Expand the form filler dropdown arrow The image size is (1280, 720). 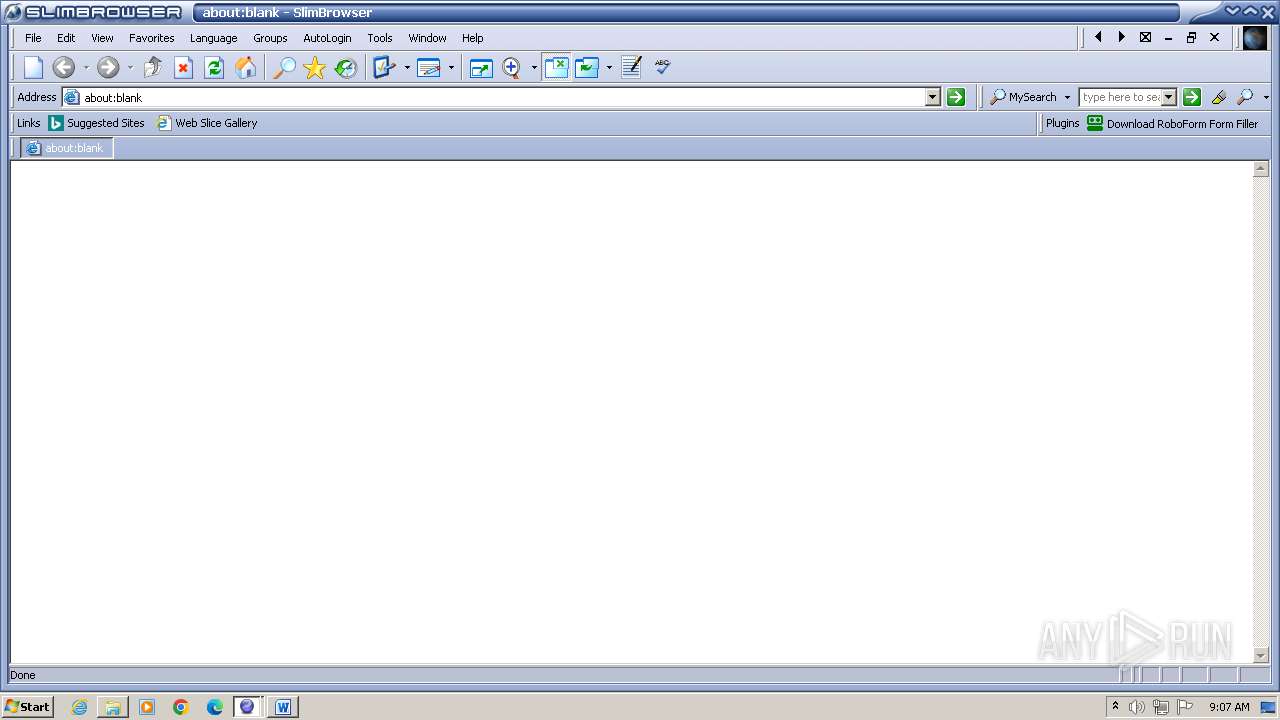click(407, 68)
